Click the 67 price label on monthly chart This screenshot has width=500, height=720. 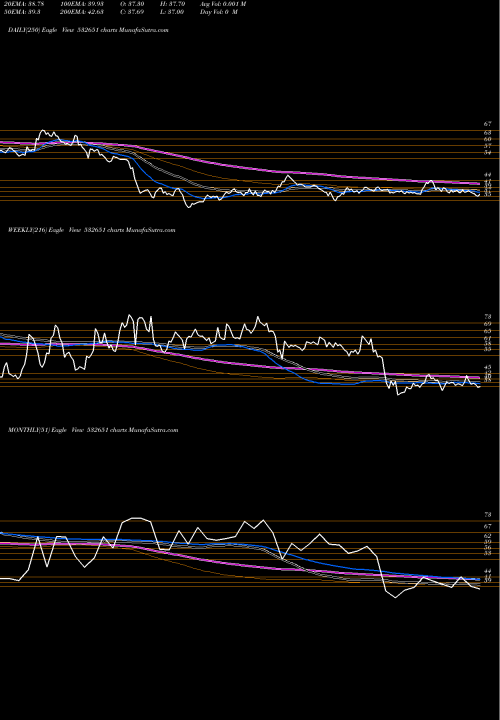tap(488, 526)
